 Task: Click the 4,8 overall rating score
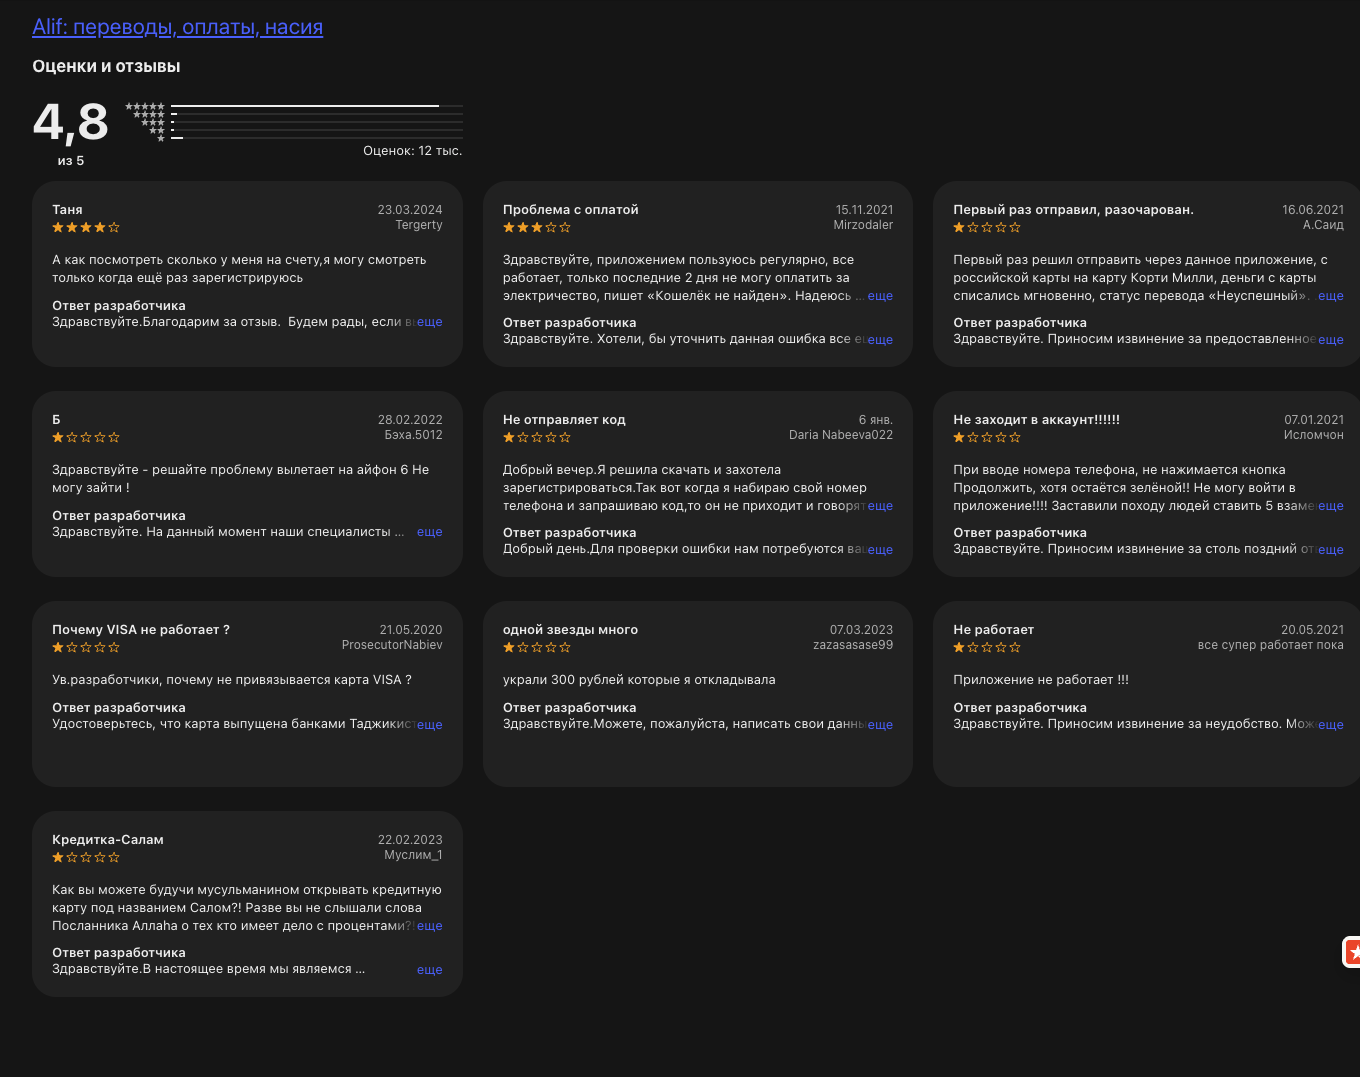tap(71, 123)
